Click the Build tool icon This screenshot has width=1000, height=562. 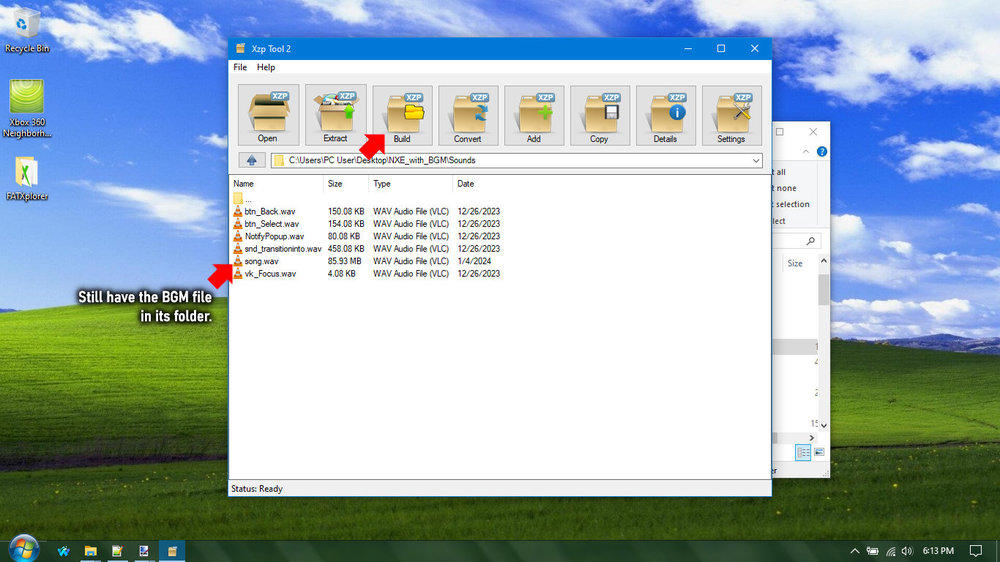pos(402,115)
